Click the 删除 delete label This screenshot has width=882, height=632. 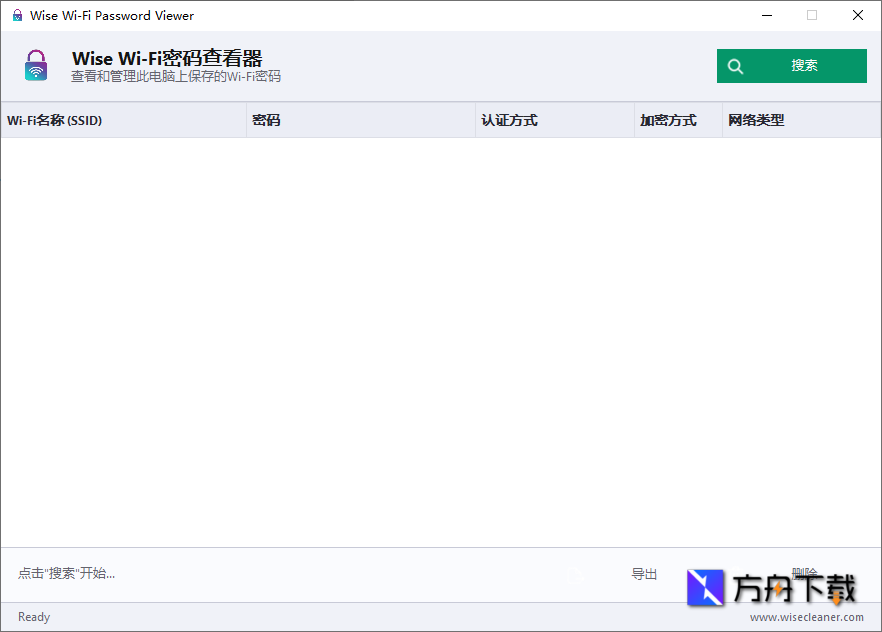803,572
